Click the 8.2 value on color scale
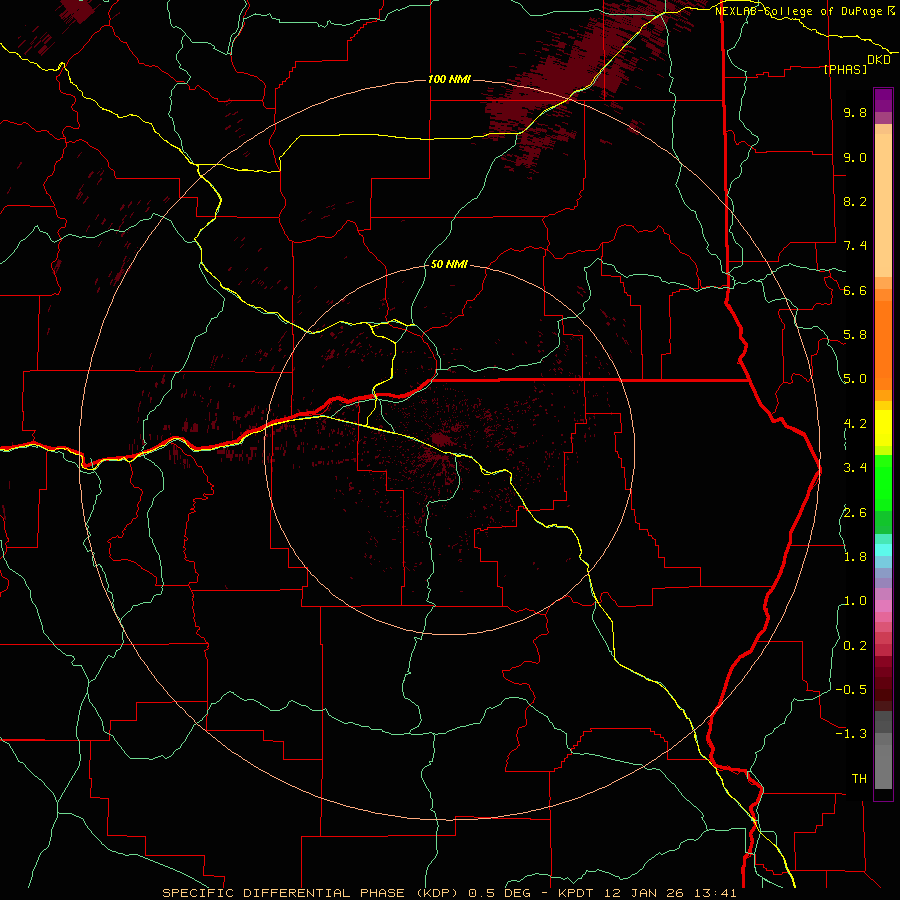This screenshot has height=900, width=900. pyautogui.click(x=855, y=201)
